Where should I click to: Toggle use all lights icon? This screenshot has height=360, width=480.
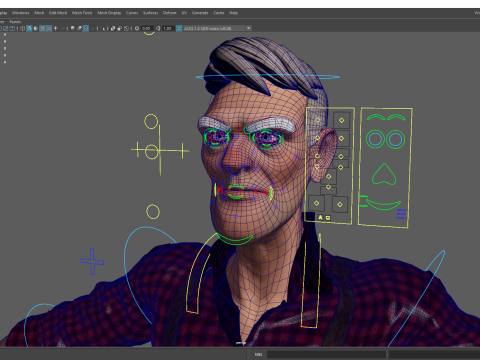(55, 28)
